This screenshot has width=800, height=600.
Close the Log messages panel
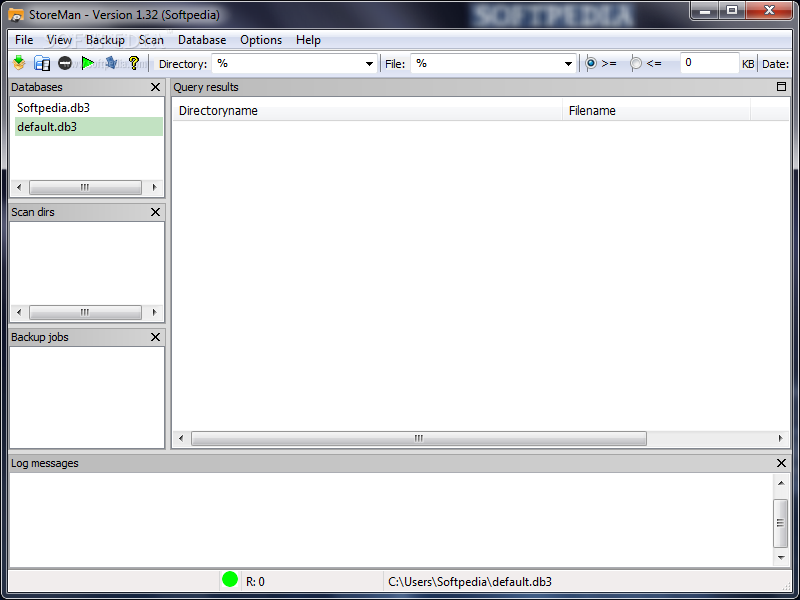(781, 463)
